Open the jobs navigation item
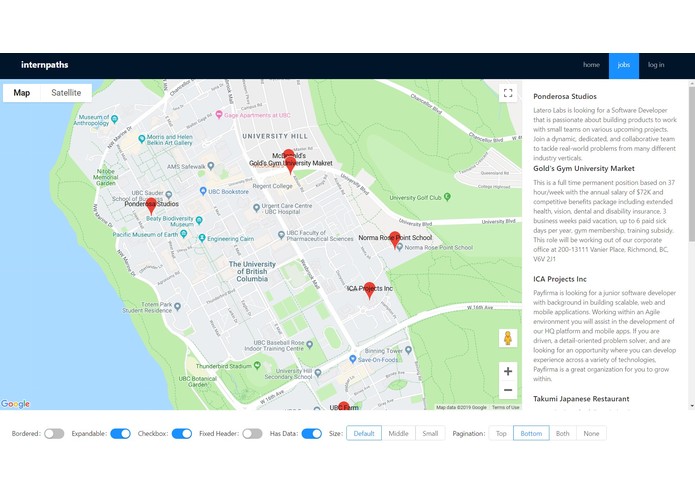 click(x=624, y=65)
